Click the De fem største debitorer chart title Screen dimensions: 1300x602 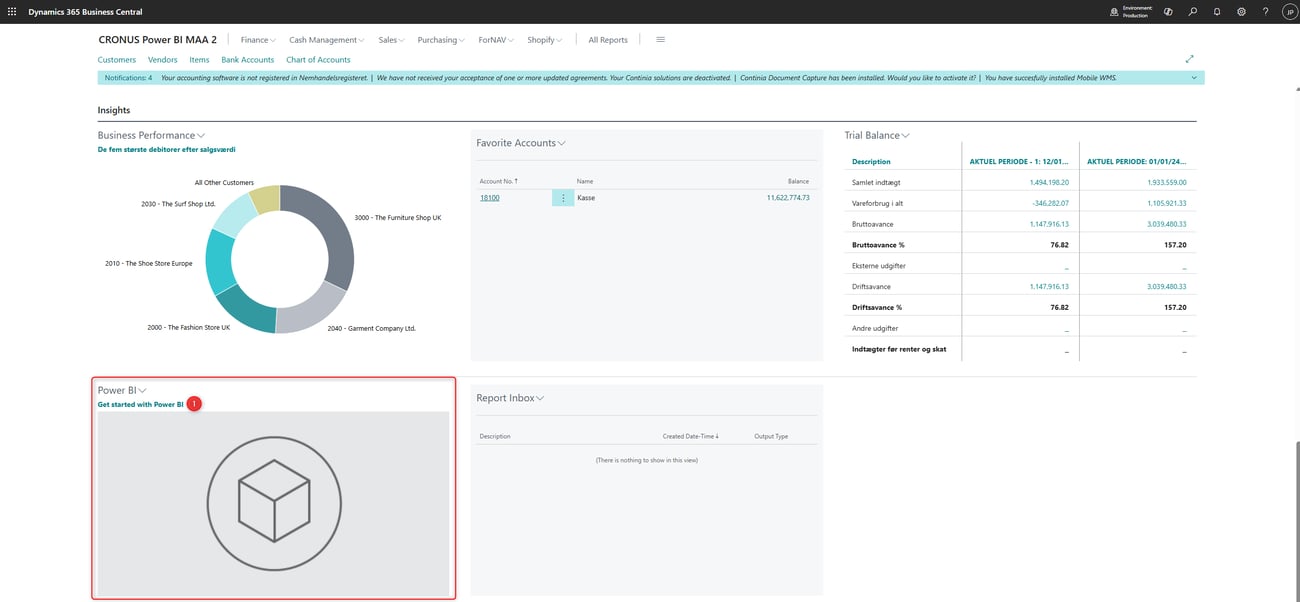click(x=166, y=149)
